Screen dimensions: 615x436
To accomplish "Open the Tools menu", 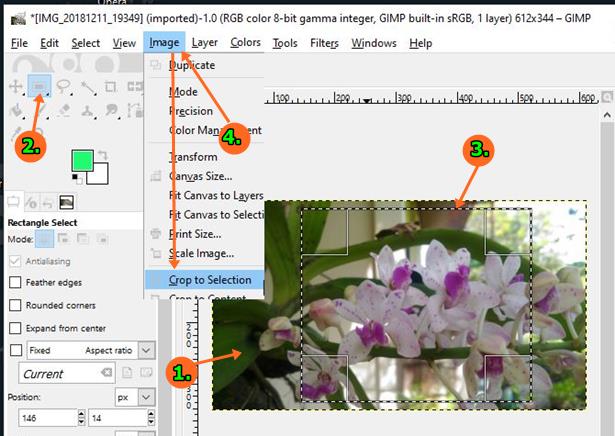I will (x=285, y=43).
